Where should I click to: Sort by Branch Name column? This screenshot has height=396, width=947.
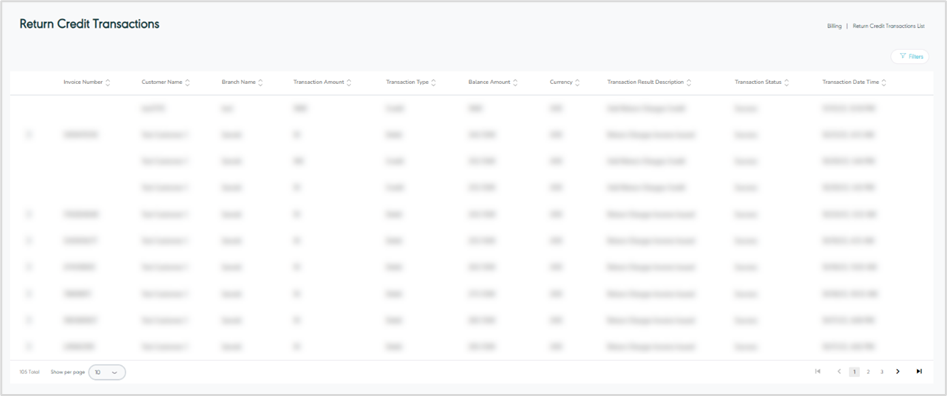(x=243, y=82)
